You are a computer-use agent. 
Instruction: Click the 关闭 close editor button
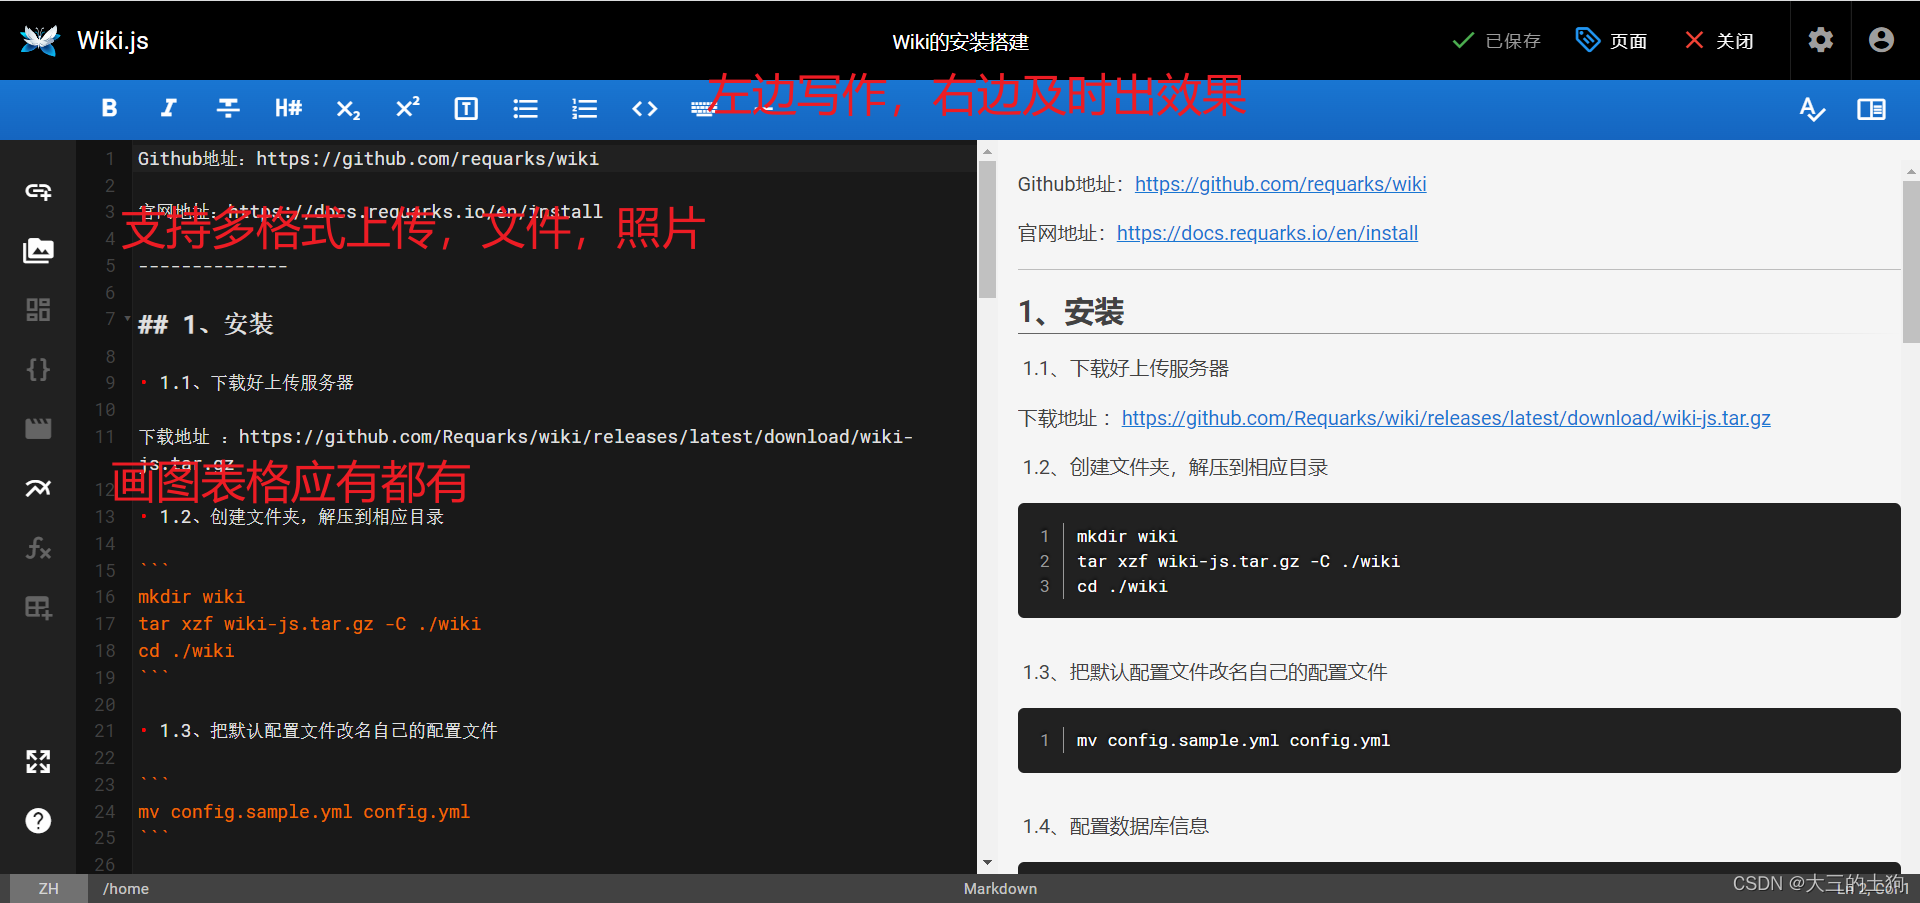[1719, 41]
